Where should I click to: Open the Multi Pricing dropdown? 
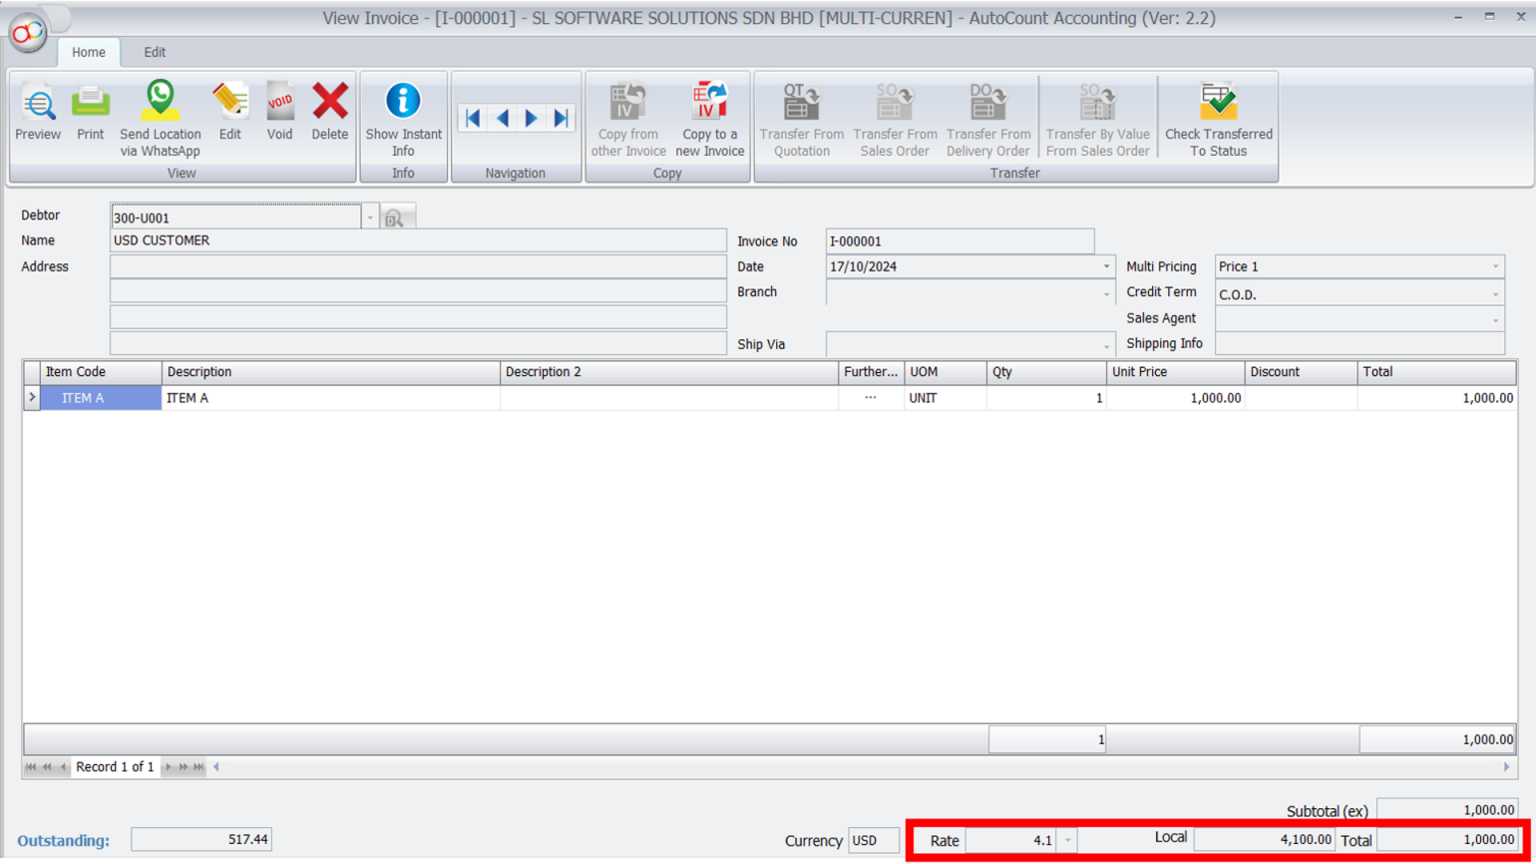point(1496,267)
